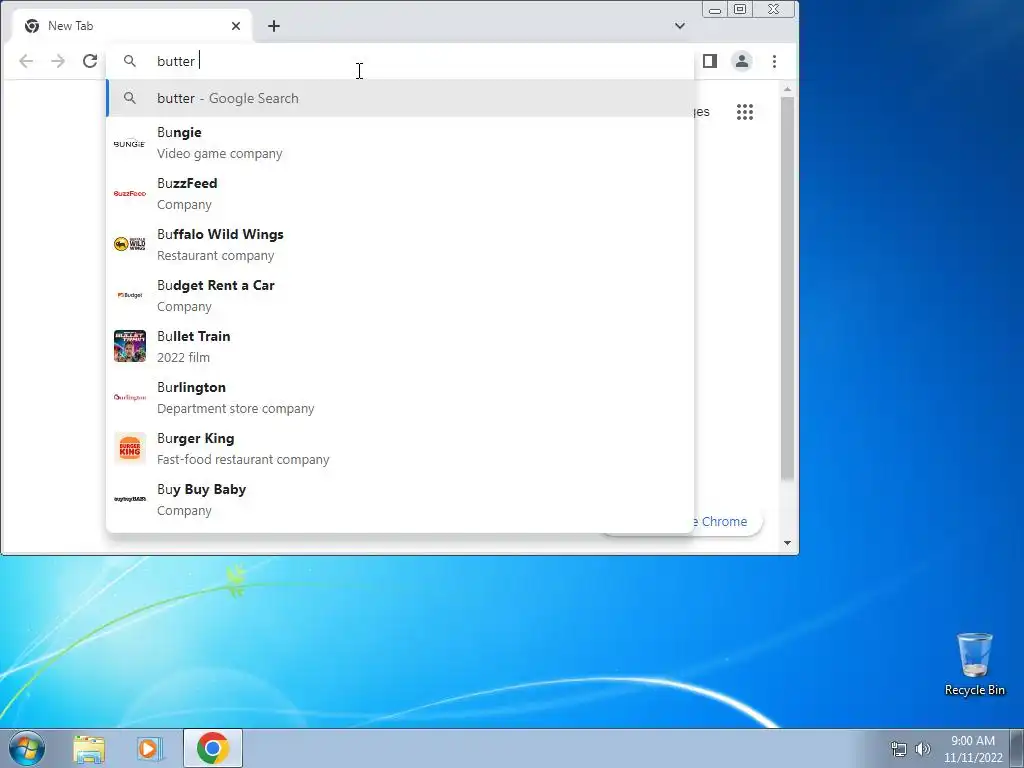1024x768 pixels.
Task: Click the page scrollbar down arrow
Action: 788,543
